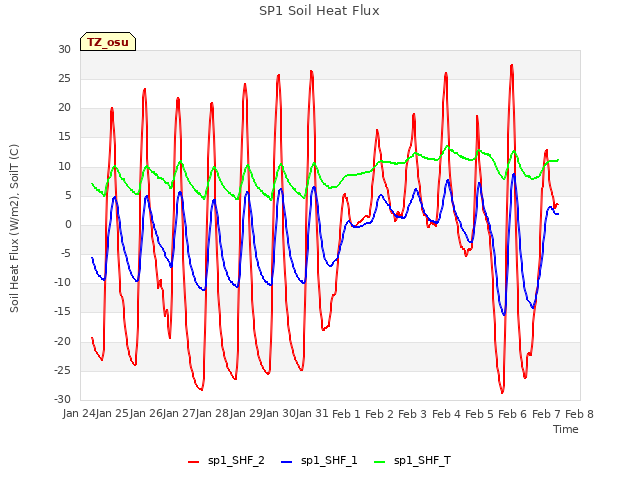Screen dimensions: 640x480
Task: Click the Feb 7 x-axis tick label
Action: click(546, 414)
